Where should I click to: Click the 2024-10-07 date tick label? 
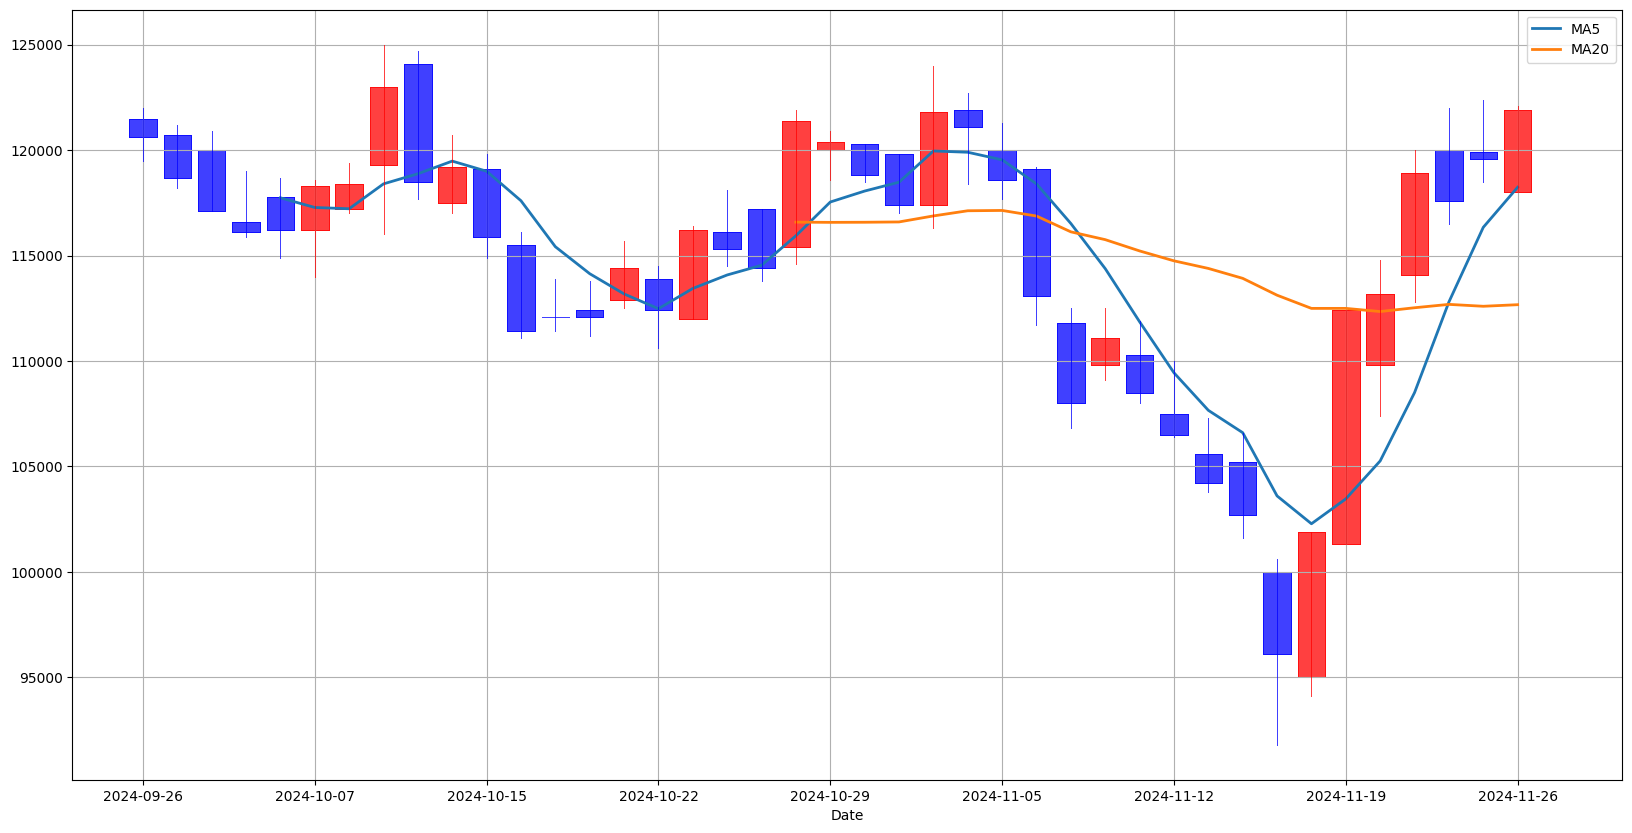315,796
